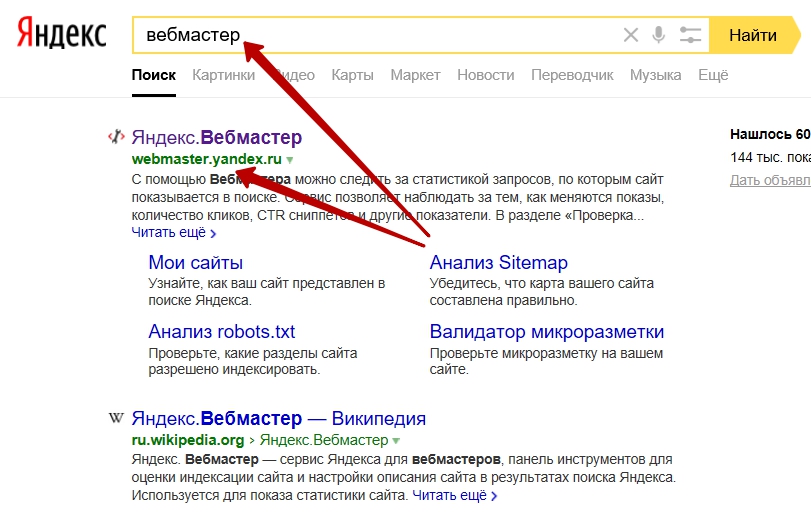Expand the Ещё services menu

[x=713, y=75]
